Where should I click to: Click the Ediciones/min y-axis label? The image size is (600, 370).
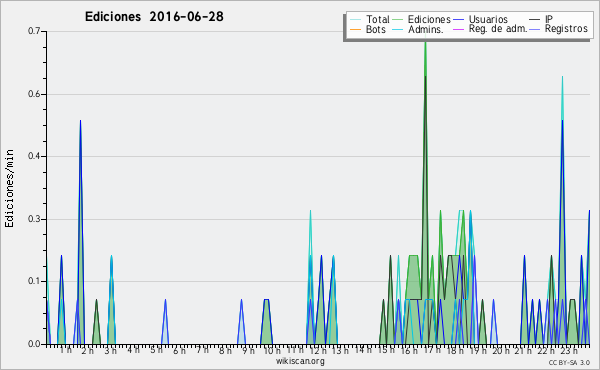pos(9,188)
